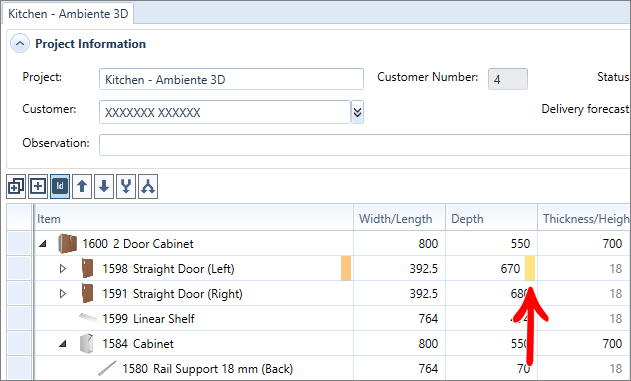Viewport: 631px width, 381px height.
Task: Click the merge branches toolbar icon
Action: (126, 186)
